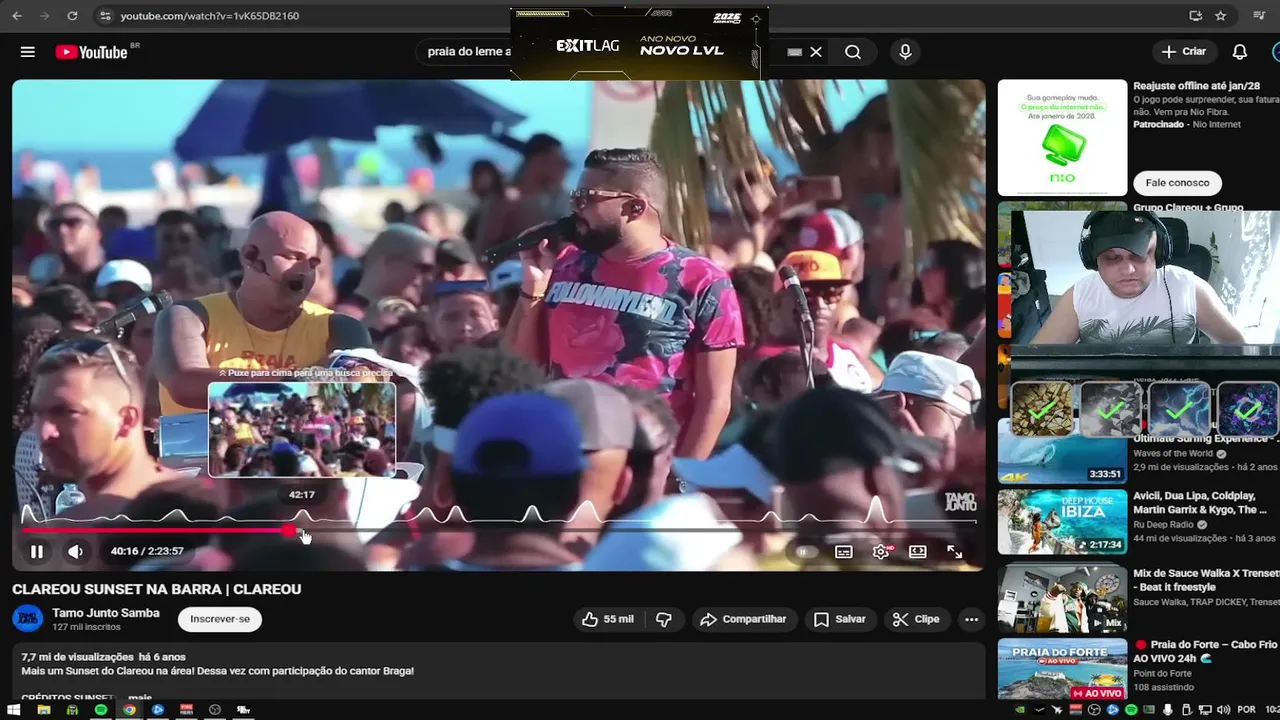
Task: Reload the browser page
Action: [x=72, y=16]
